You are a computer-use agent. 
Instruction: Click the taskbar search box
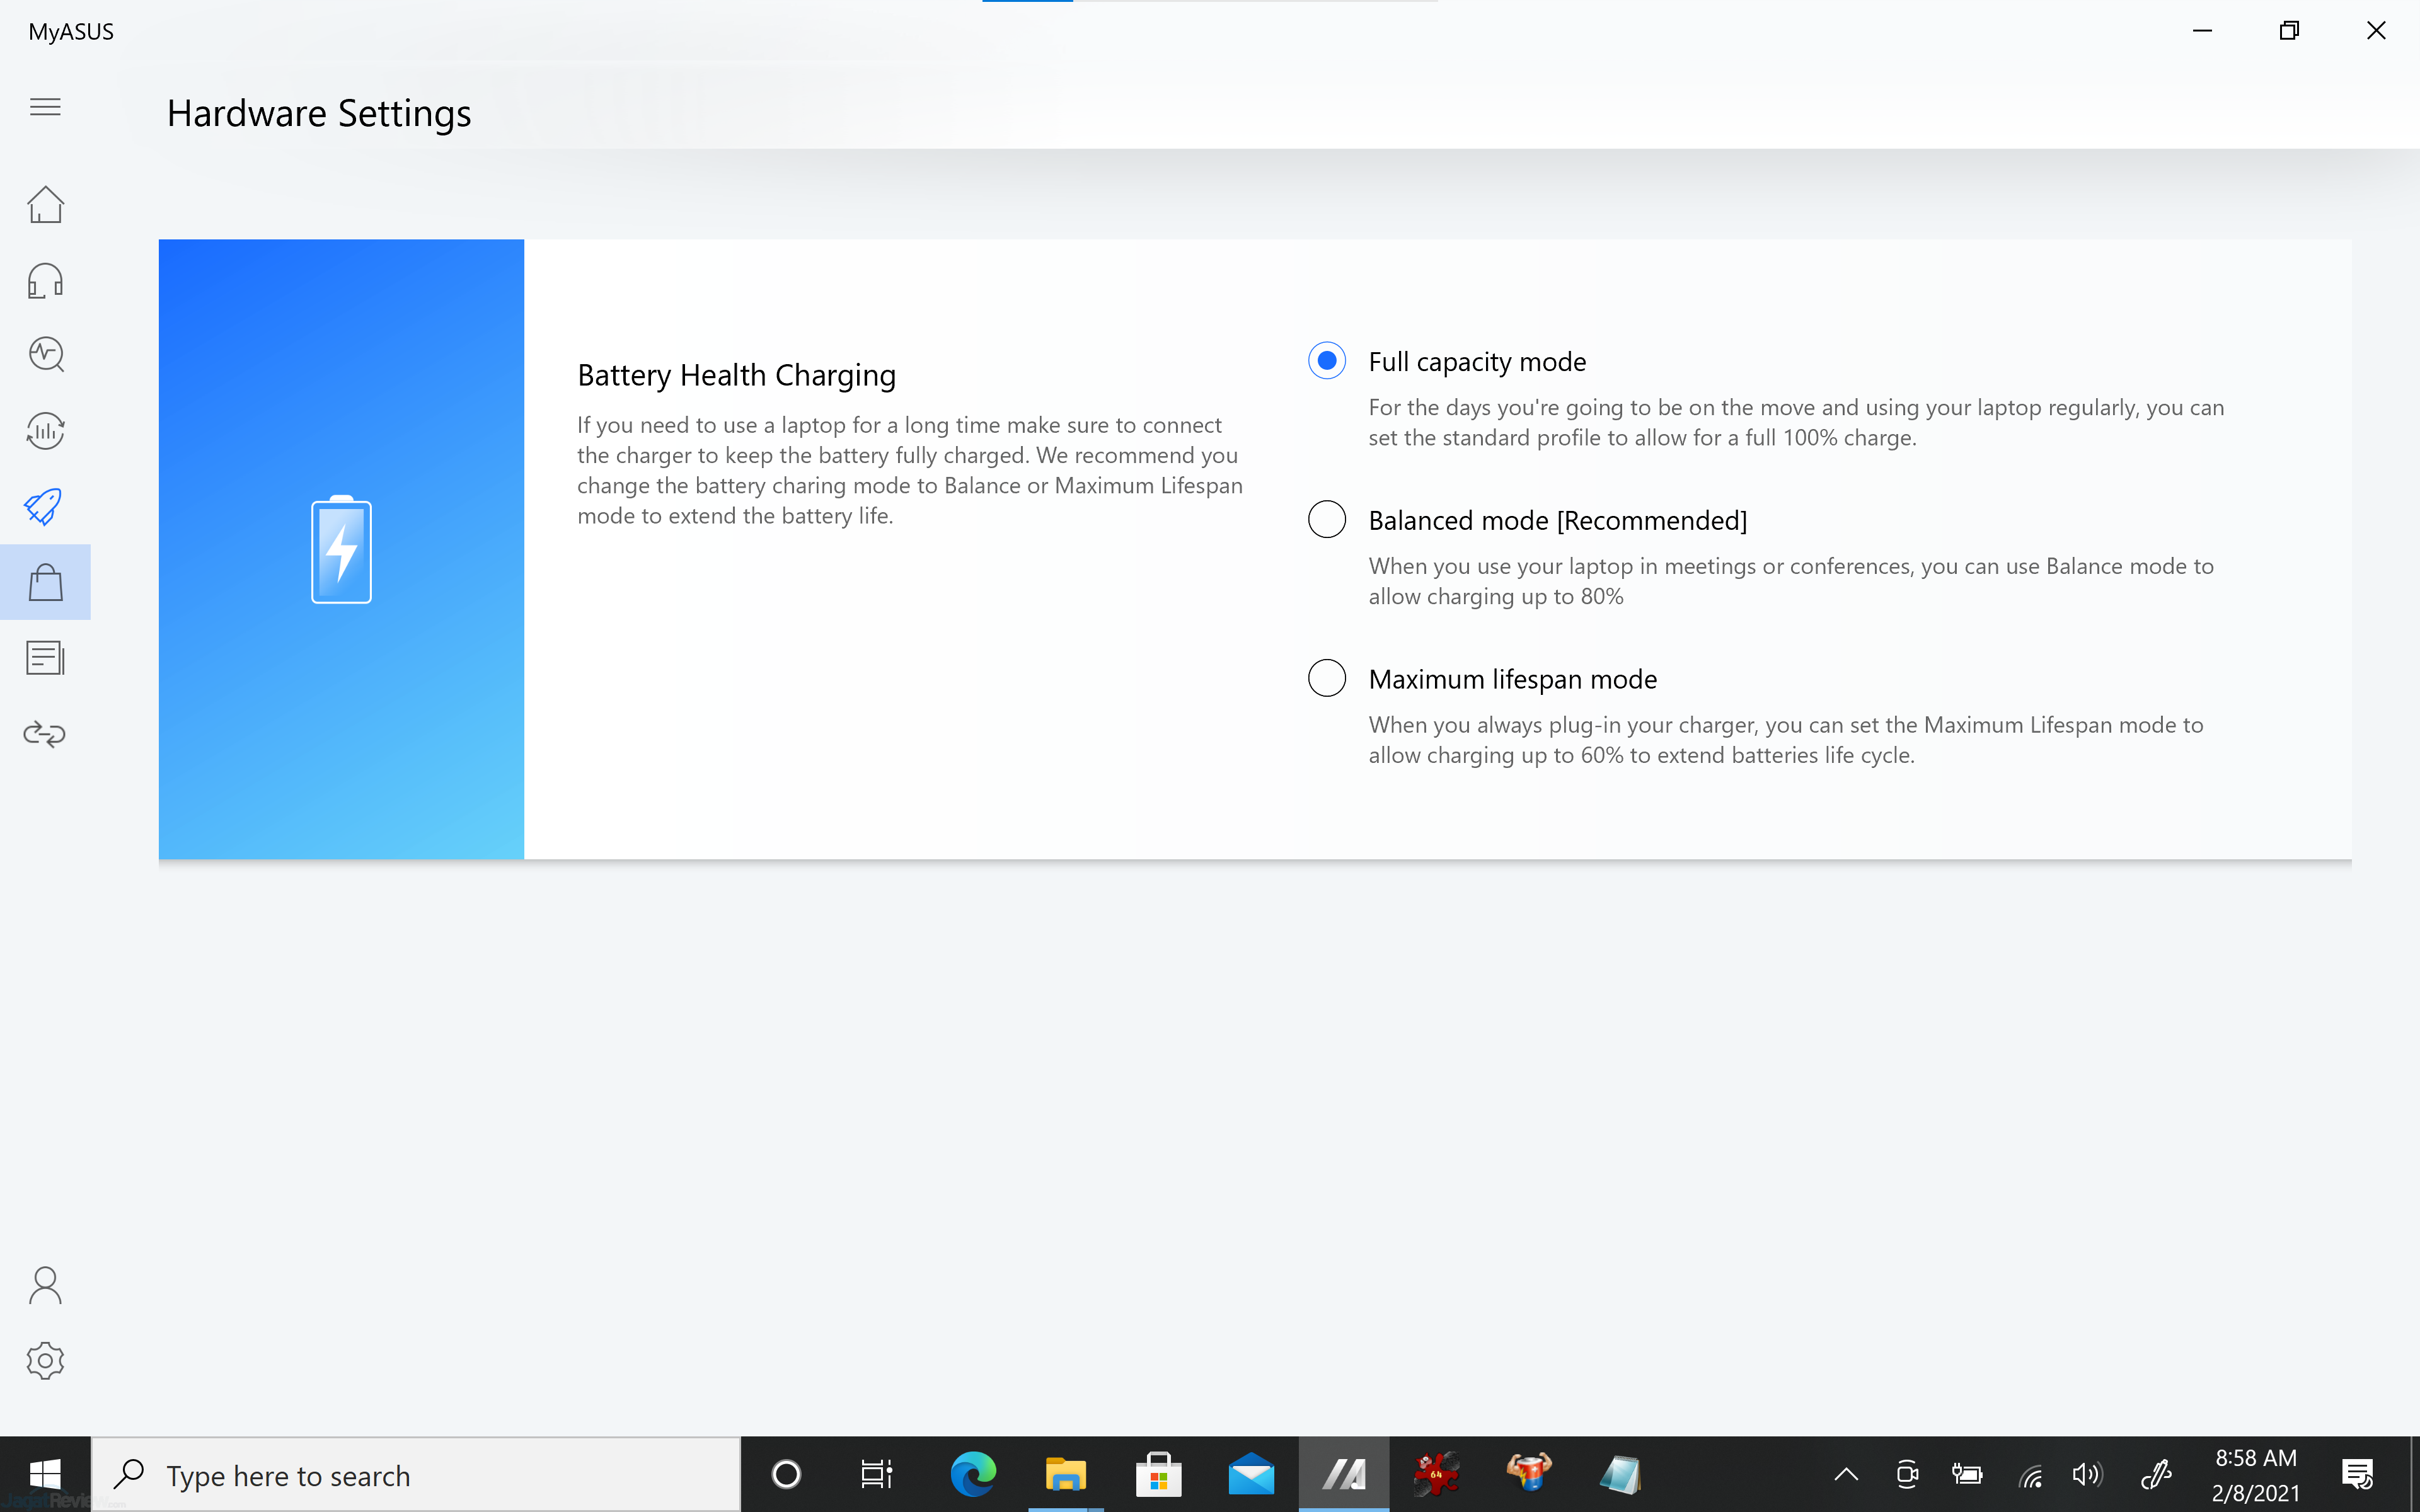click(416, 1474)
